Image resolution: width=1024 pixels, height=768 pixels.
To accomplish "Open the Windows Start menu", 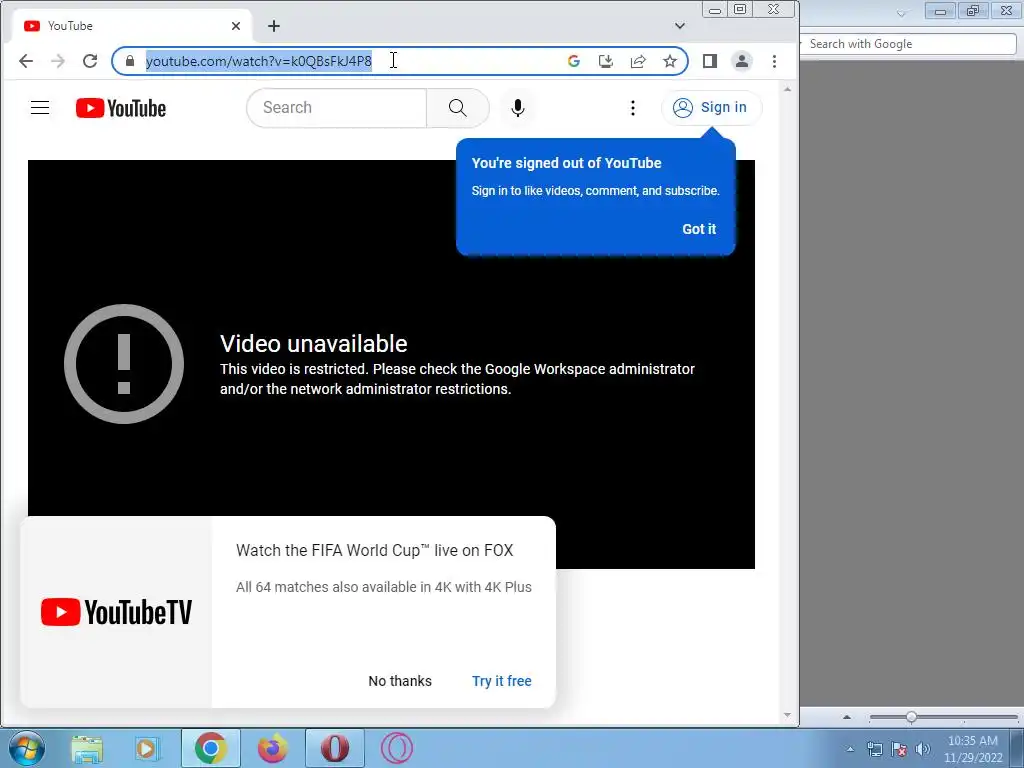I will (27, 748).
